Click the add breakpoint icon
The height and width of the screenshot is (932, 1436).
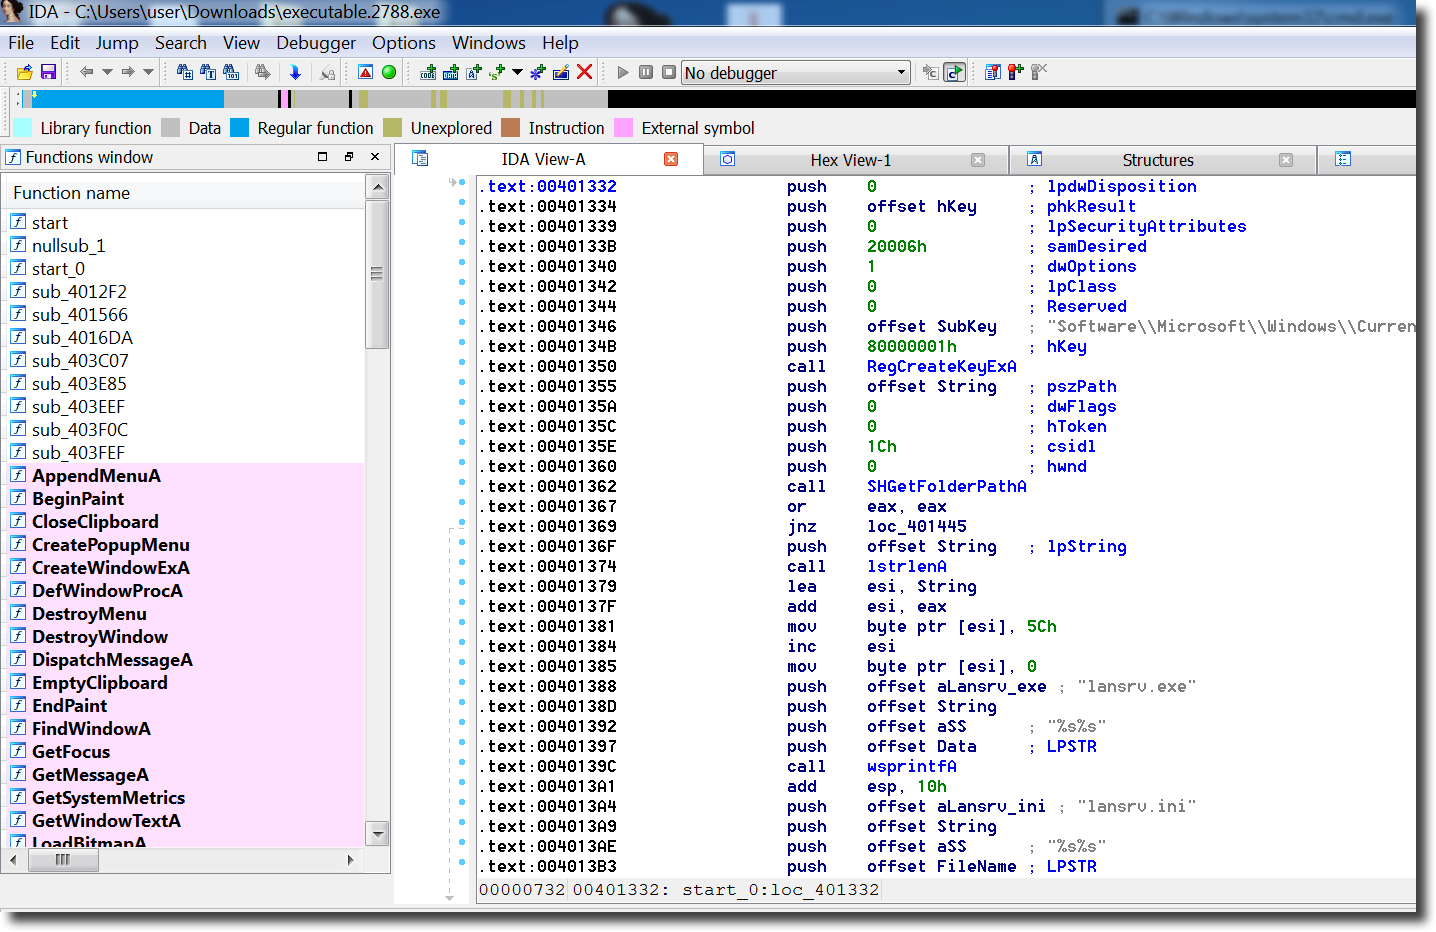[1016, 72]
